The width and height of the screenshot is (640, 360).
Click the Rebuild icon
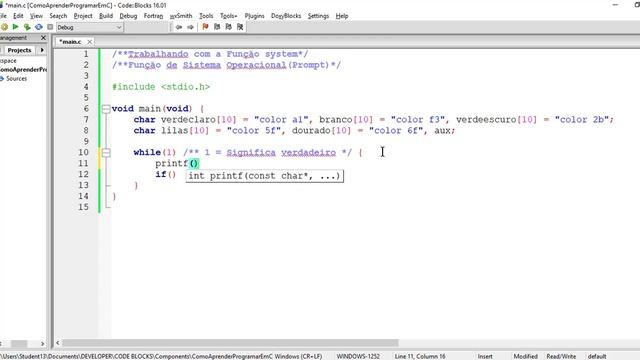[38, 27]
